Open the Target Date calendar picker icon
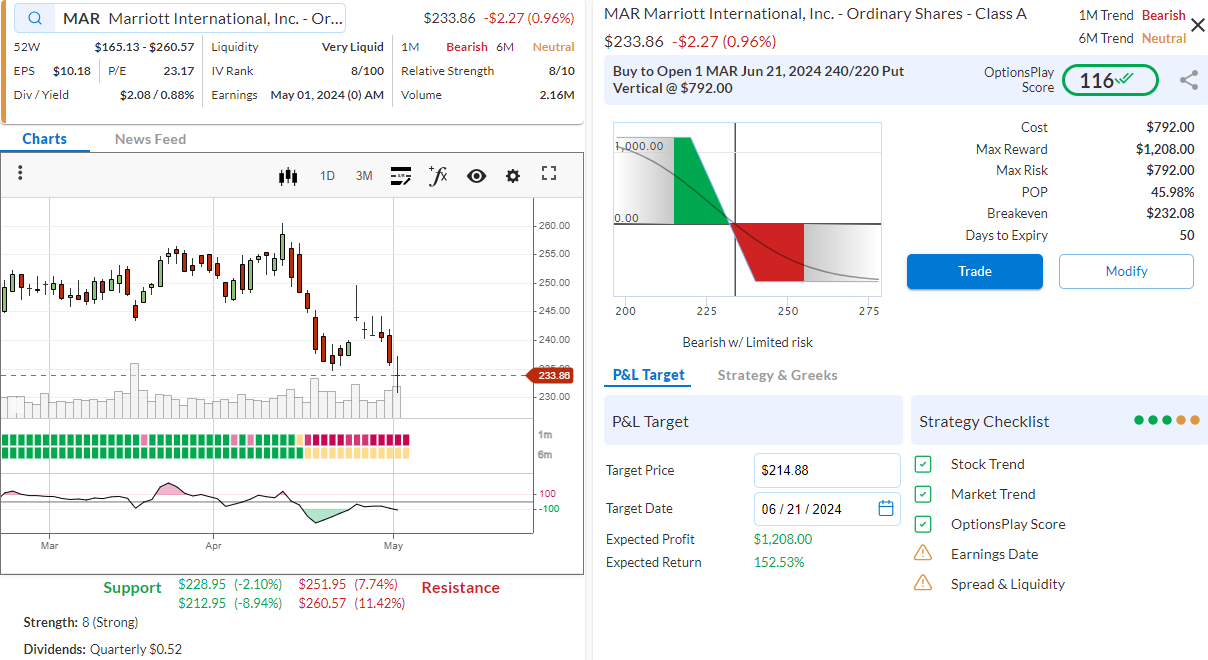Viewport: 1208px width, 660px height. [886, 508]
